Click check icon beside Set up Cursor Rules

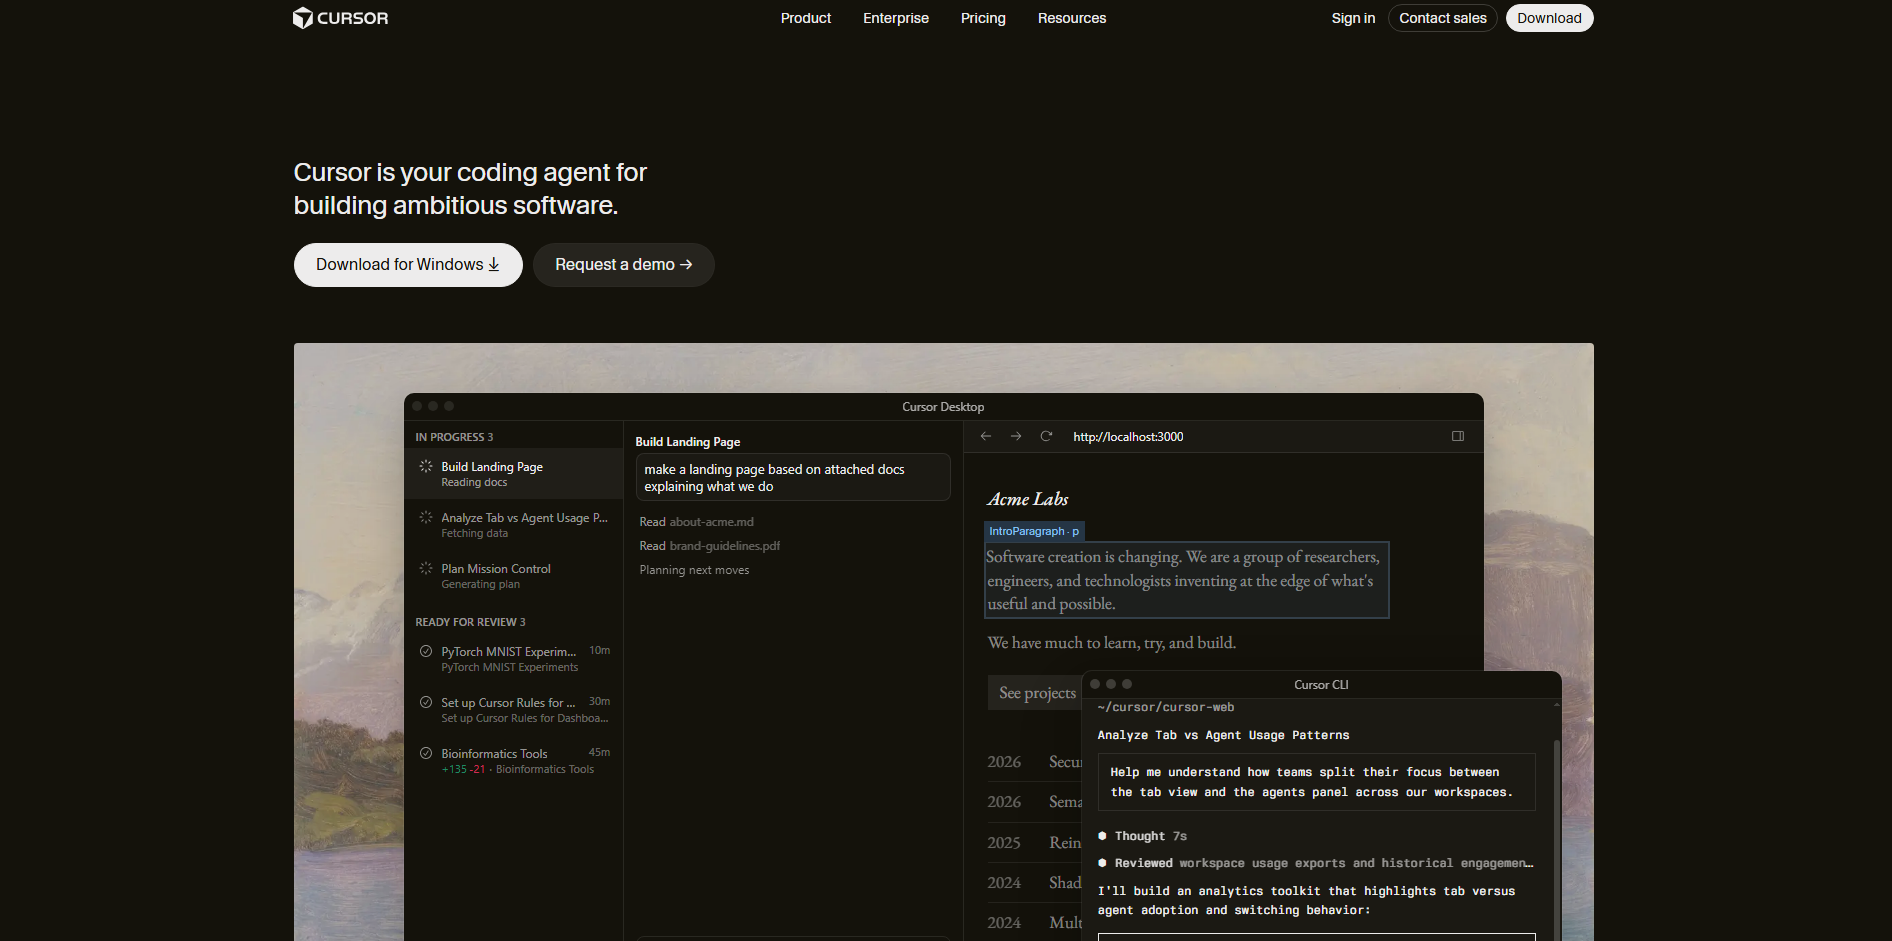pos(426,702)
